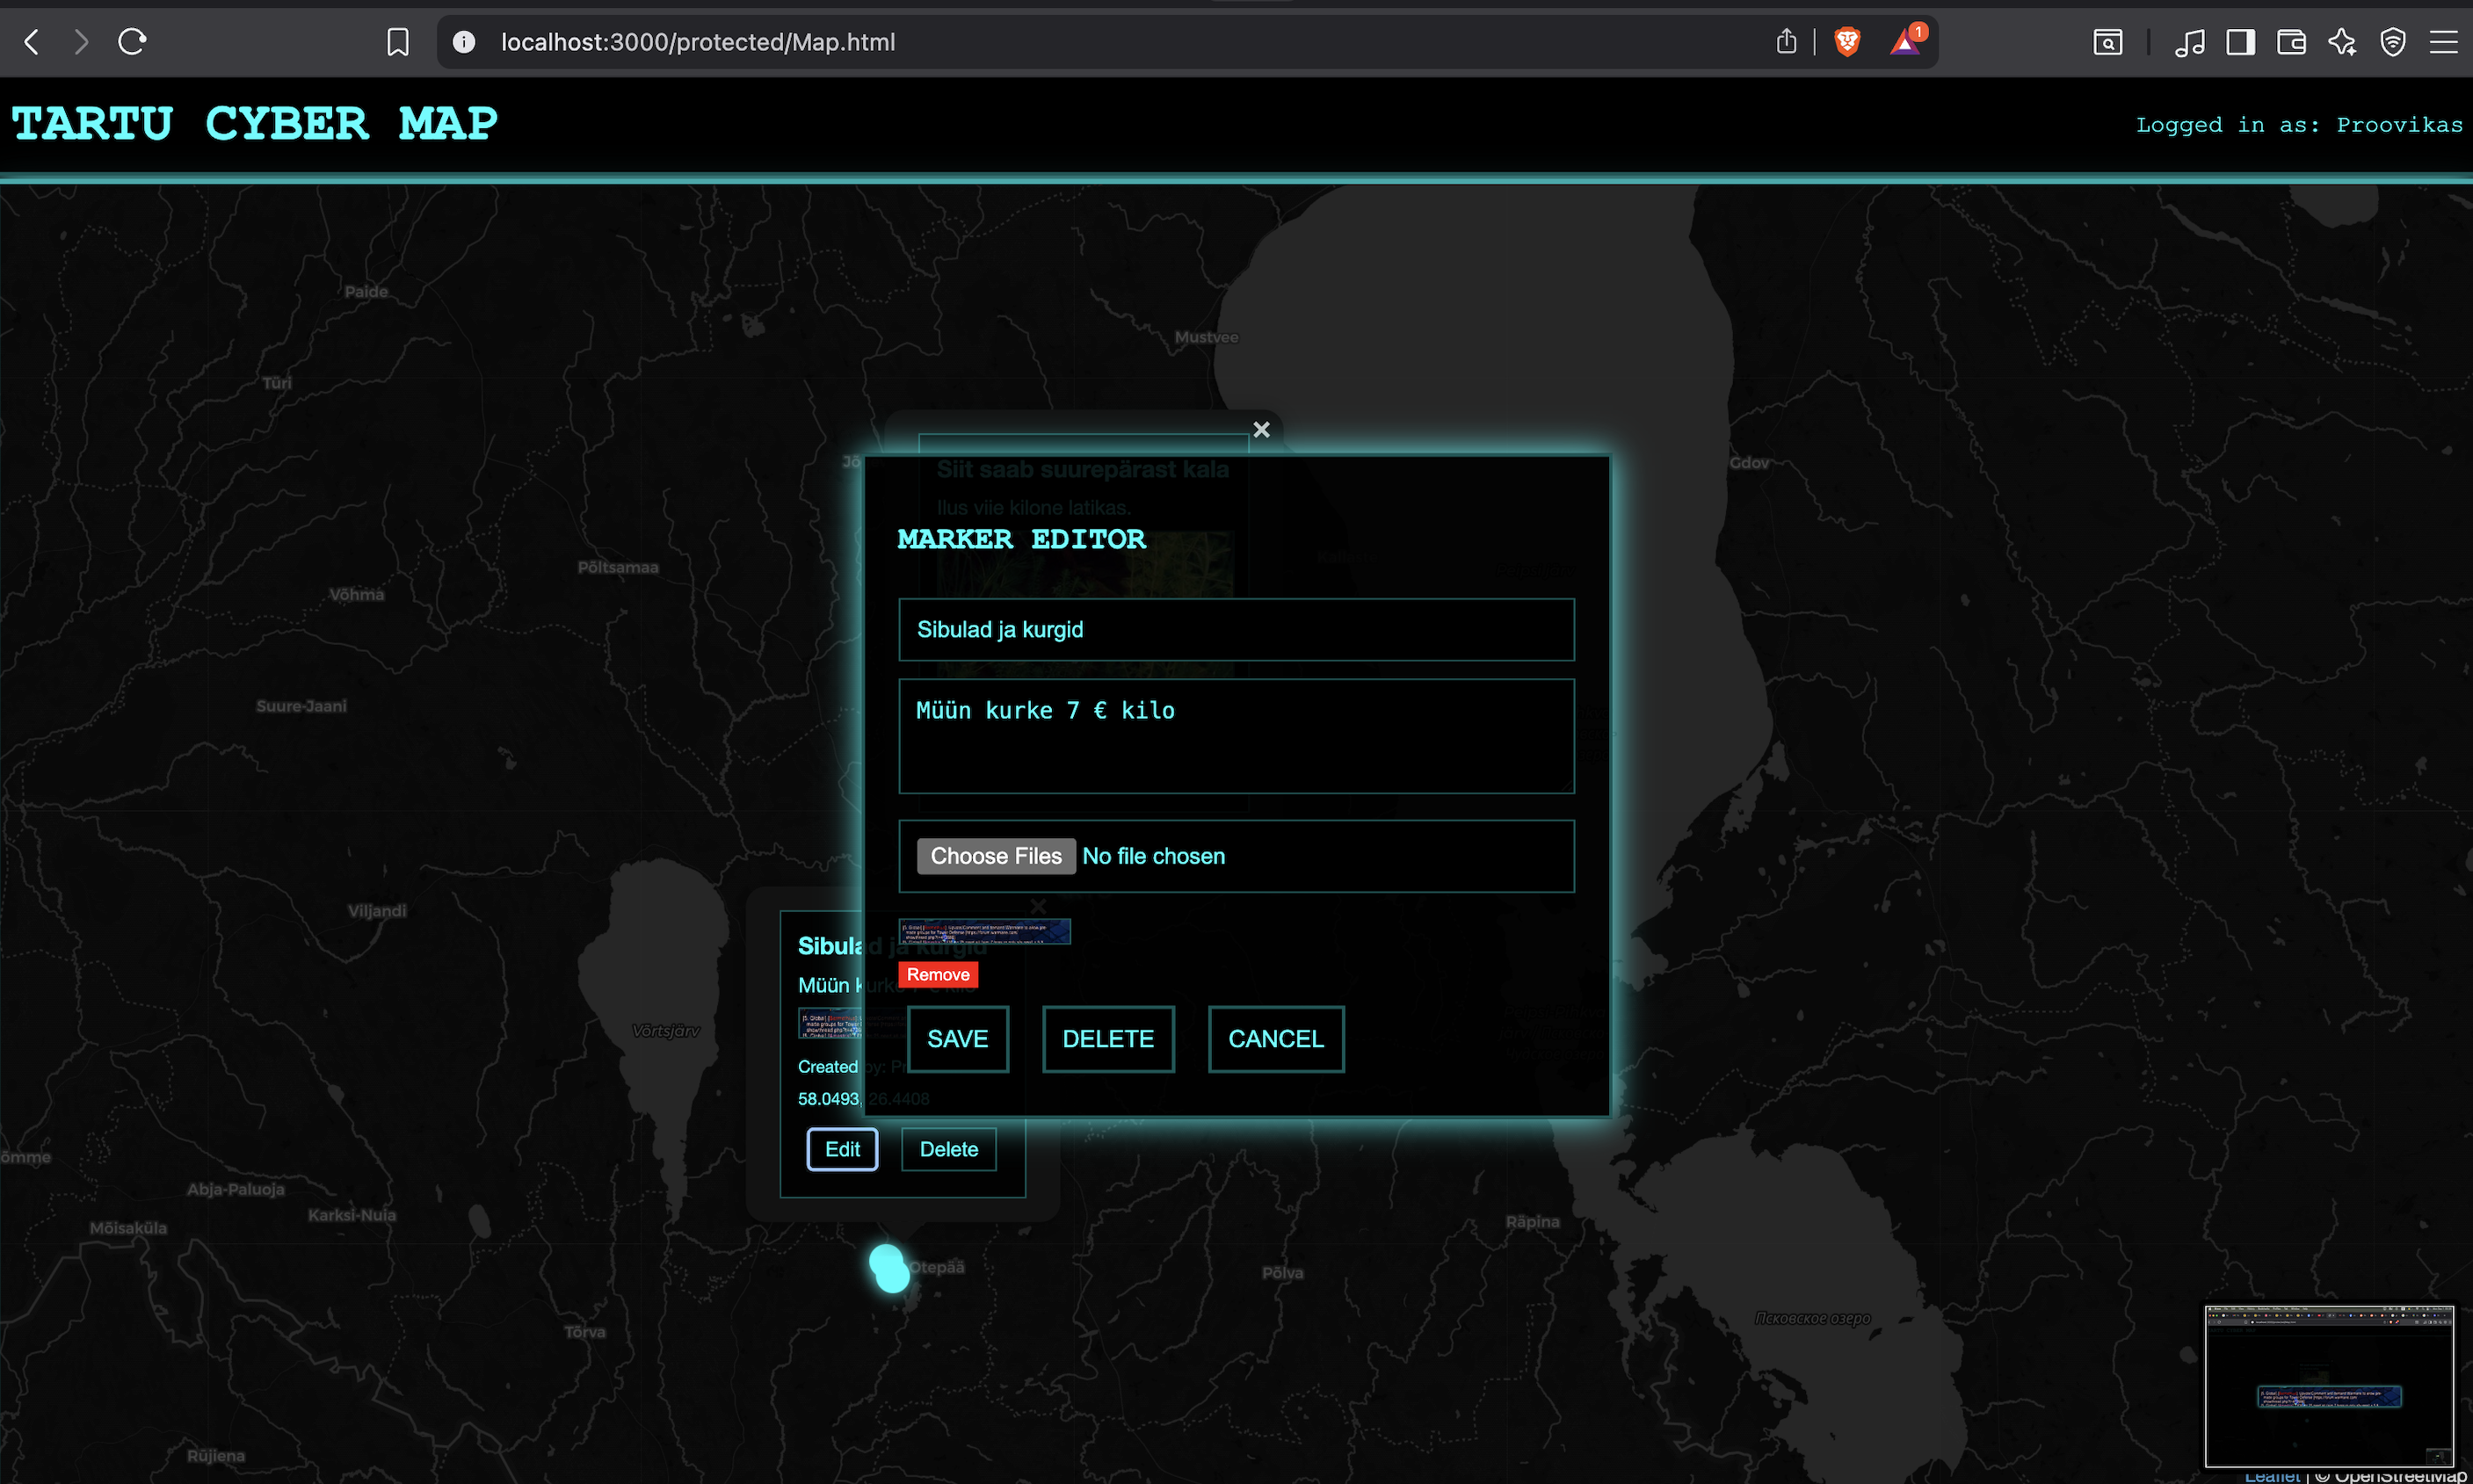Click 'No file chosen' label

pos(1153,856)
